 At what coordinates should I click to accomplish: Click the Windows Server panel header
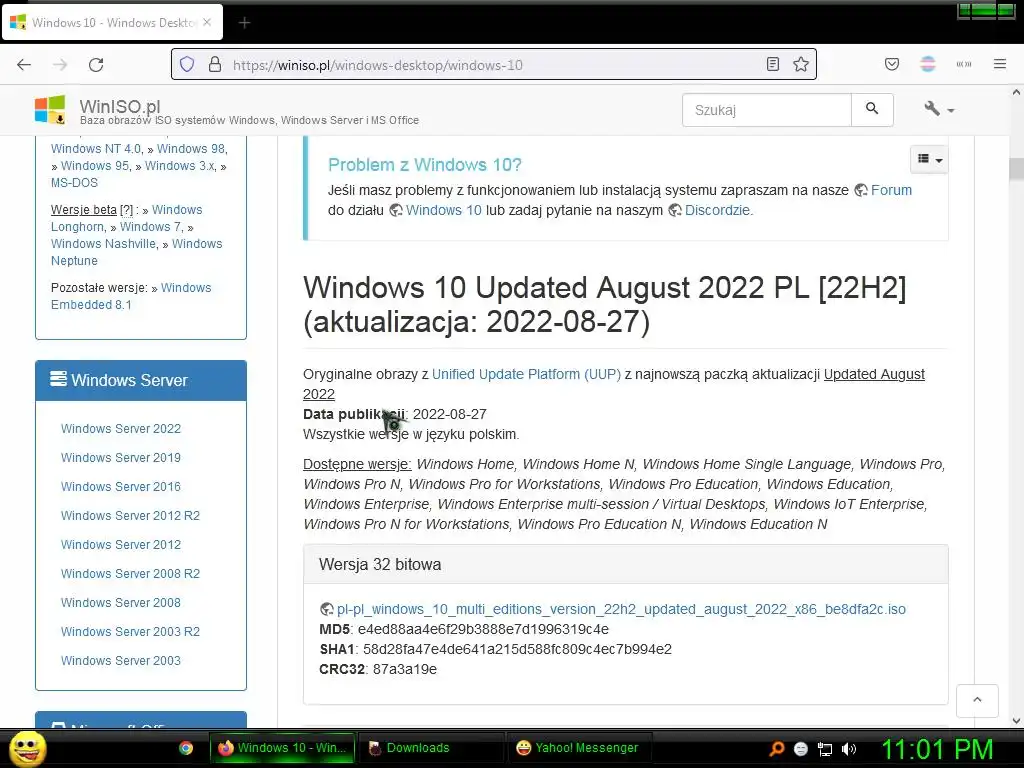pos(141,380)
